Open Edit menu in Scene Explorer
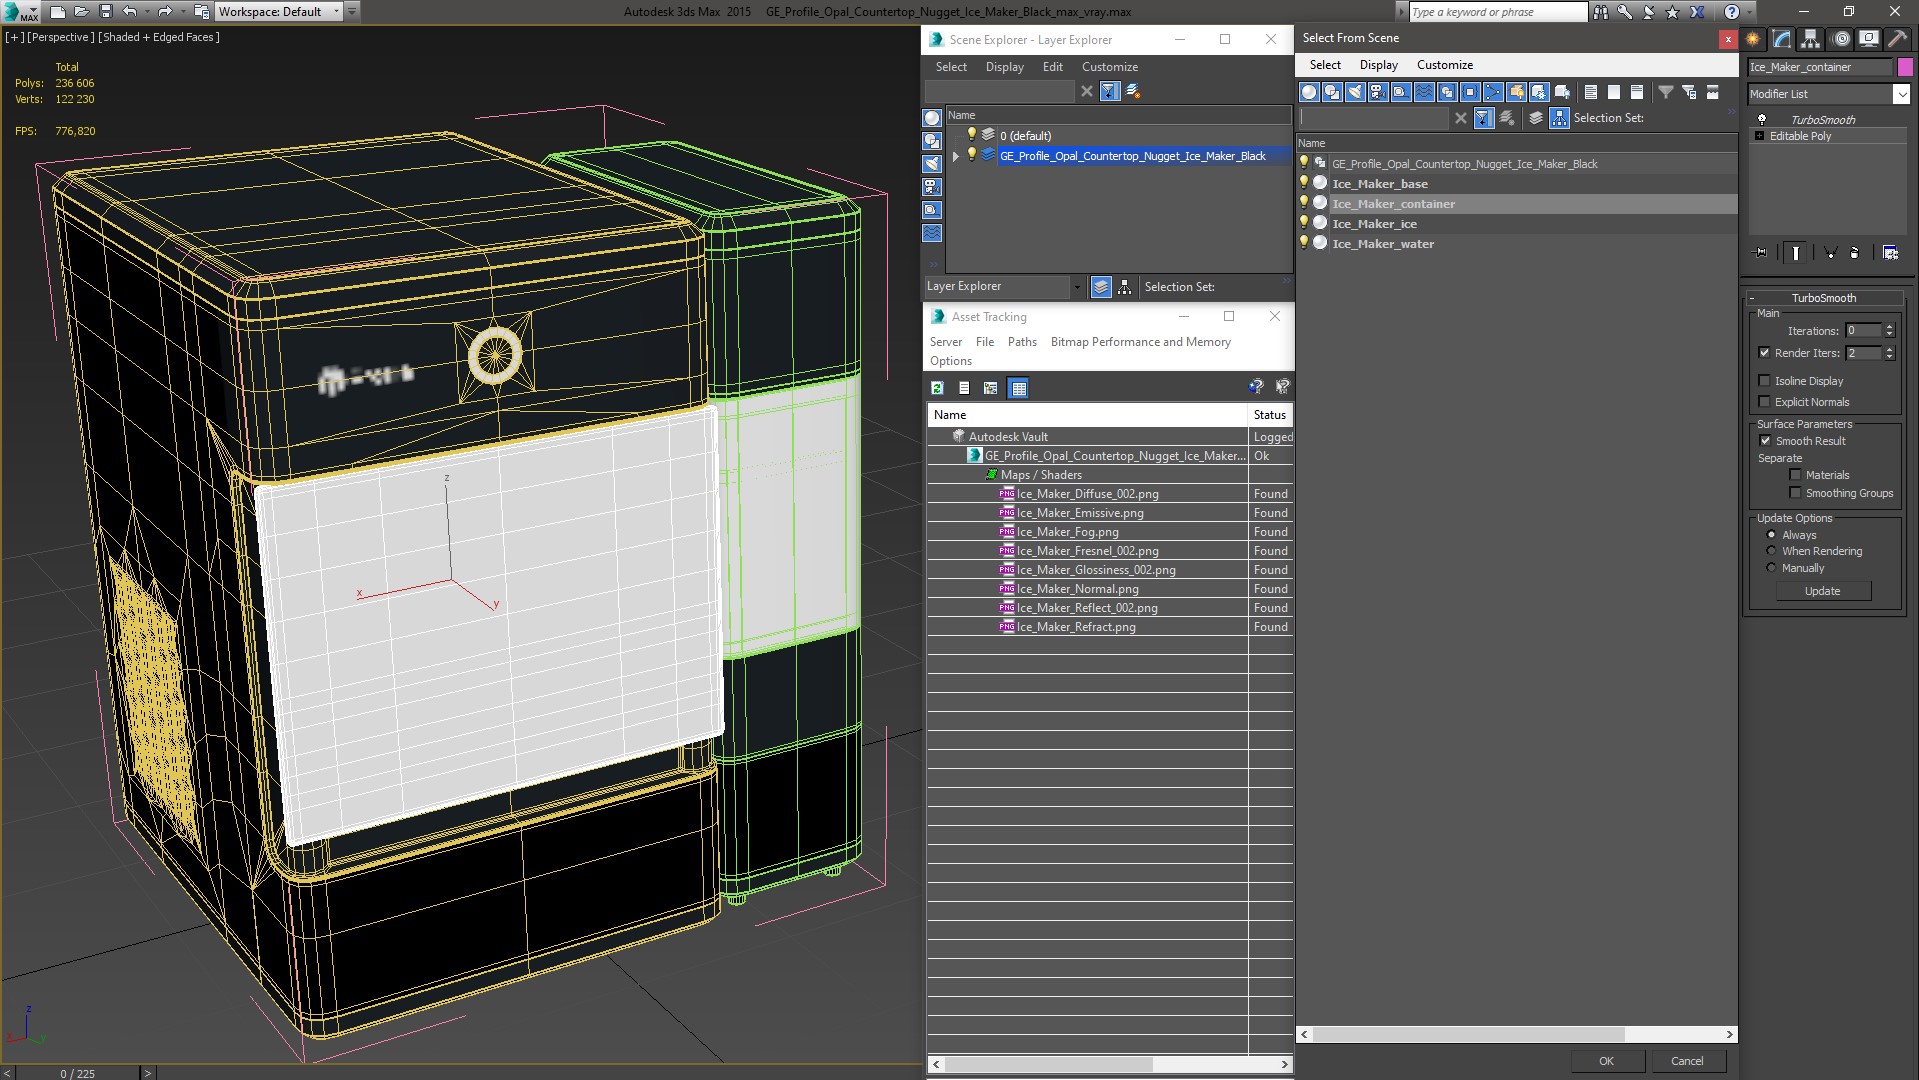 (1052, 67)
